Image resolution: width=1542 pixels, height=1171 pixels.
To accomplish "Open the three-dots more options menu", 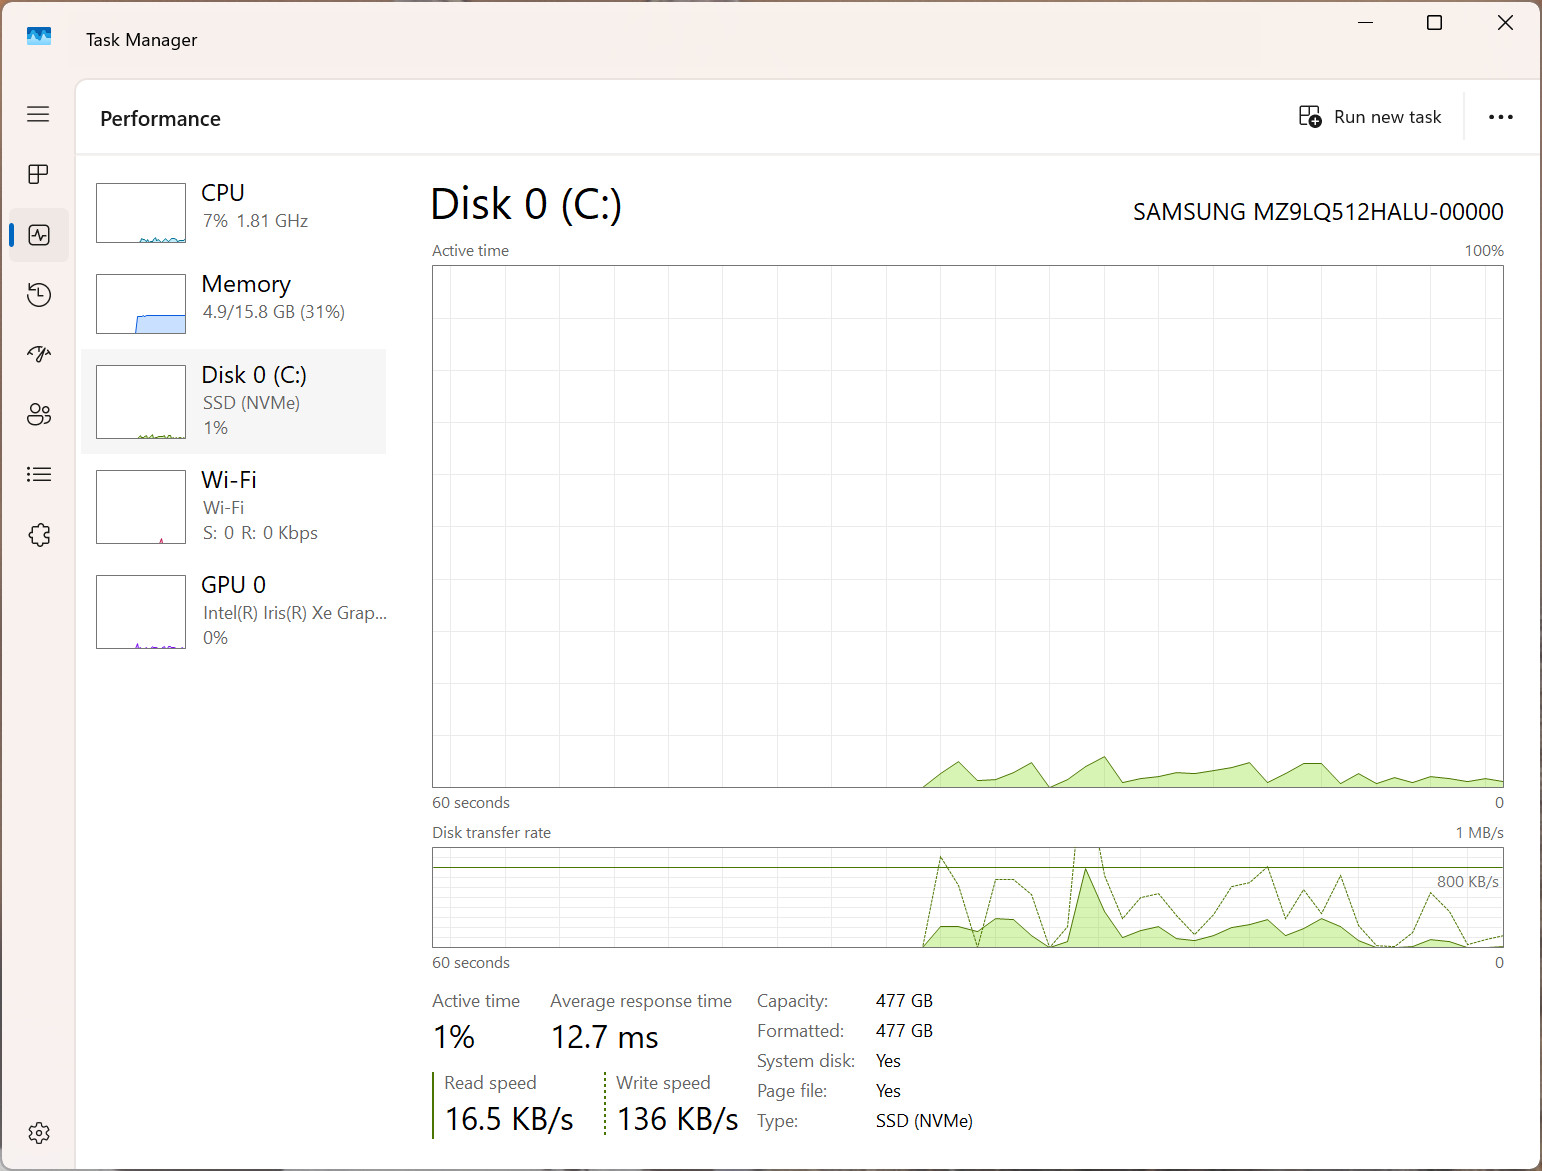I will tap(1500, 117).
